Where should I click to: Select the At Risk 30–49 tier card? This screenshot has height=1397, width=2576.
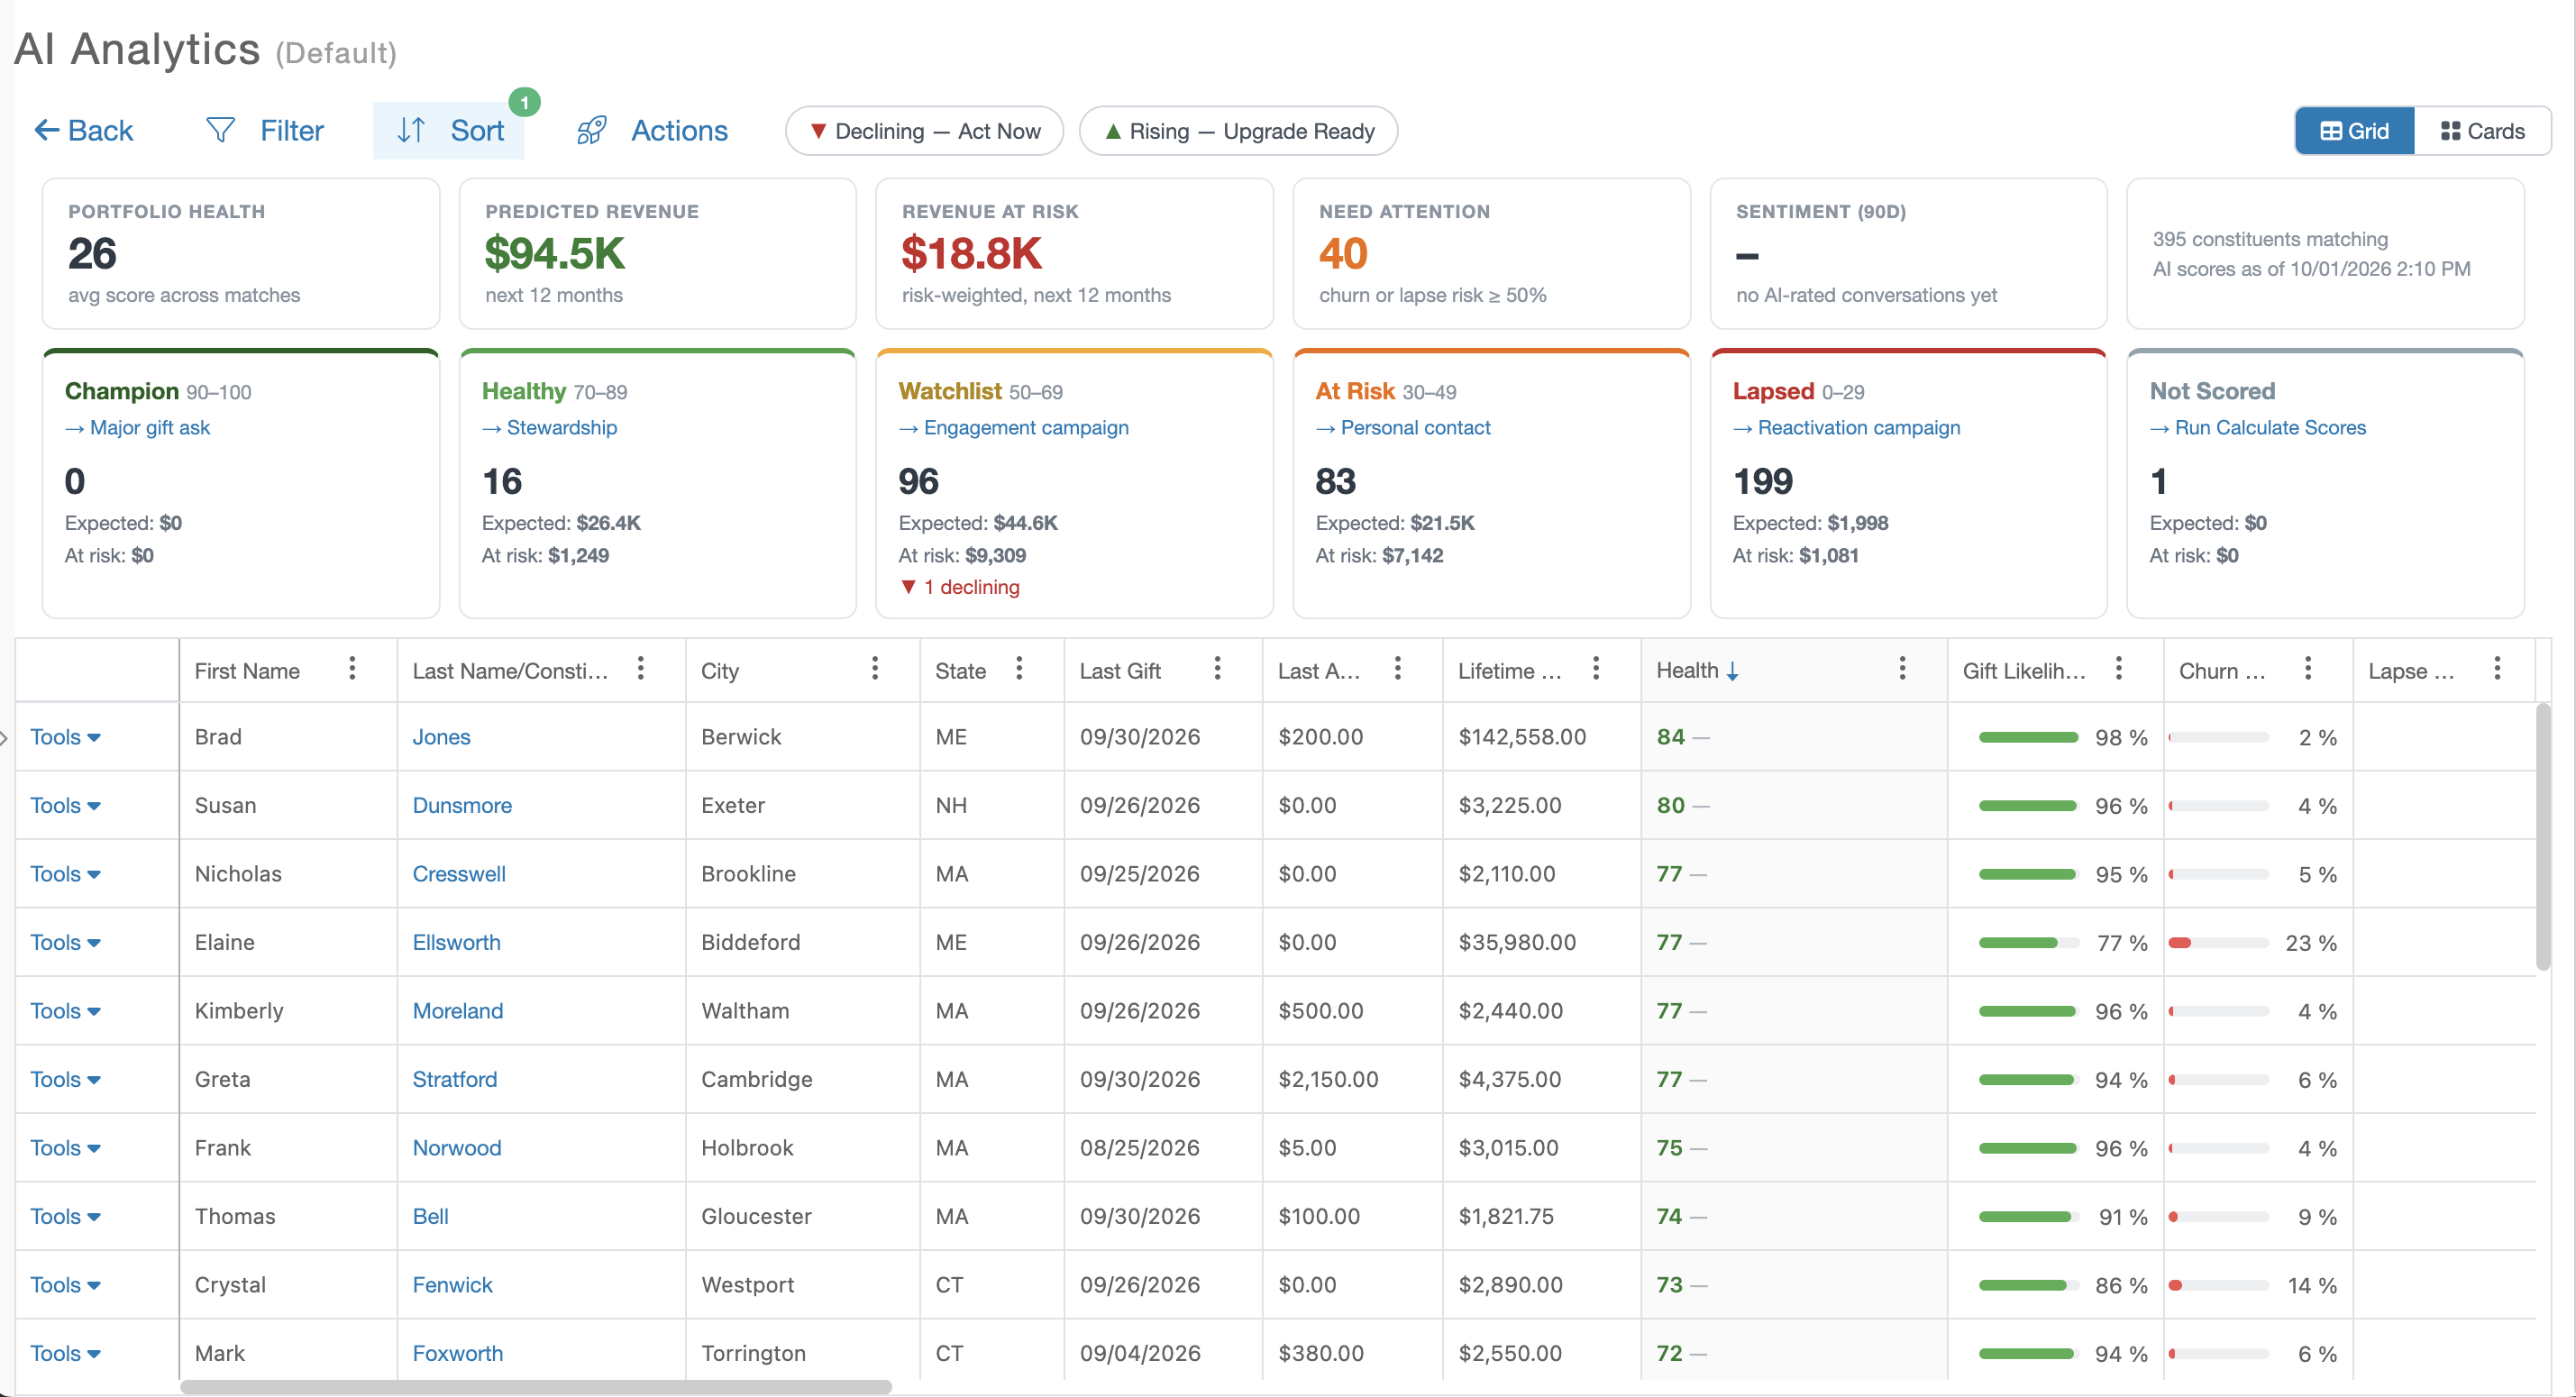pos(1491,483)
